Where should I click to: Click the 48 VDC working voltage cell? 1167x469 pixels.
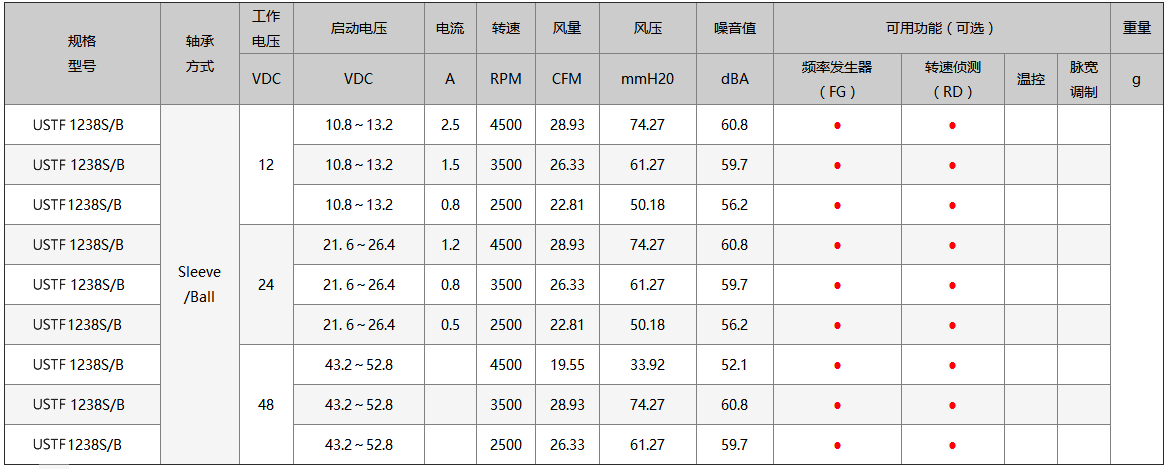(266, 405)
